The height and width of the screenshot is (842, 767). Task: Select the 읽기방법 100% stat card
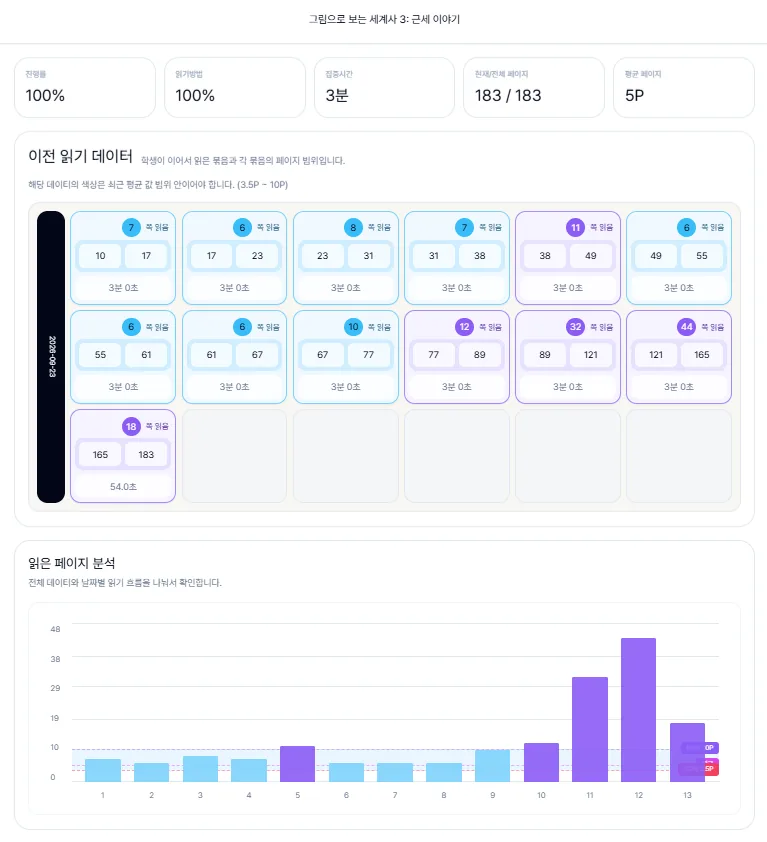(235, 88)
